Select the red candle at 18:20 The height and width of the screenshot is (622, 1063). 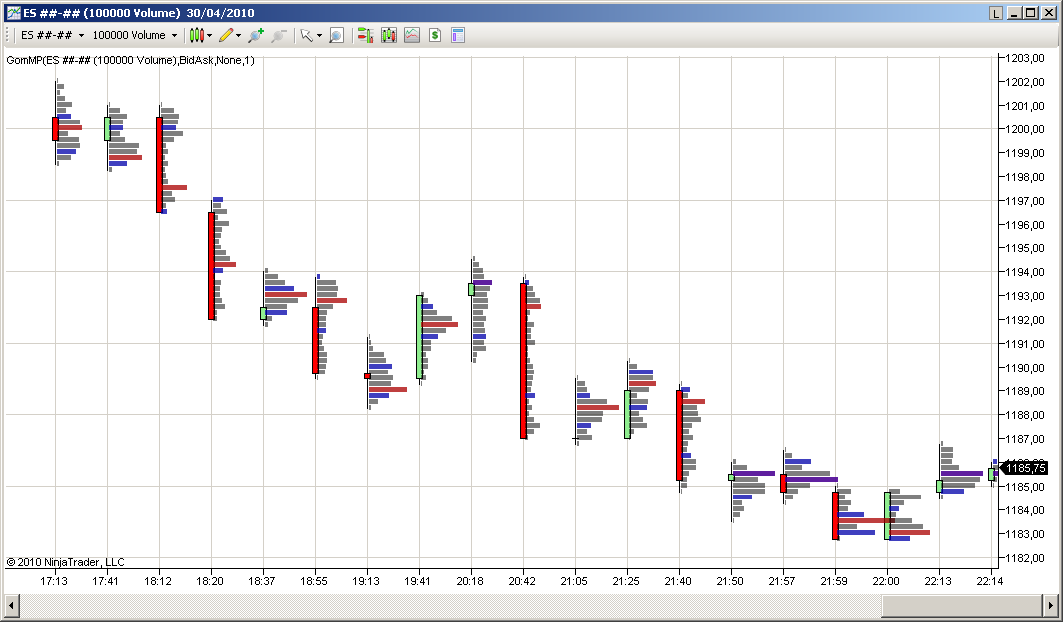click(x=212, y=266)
